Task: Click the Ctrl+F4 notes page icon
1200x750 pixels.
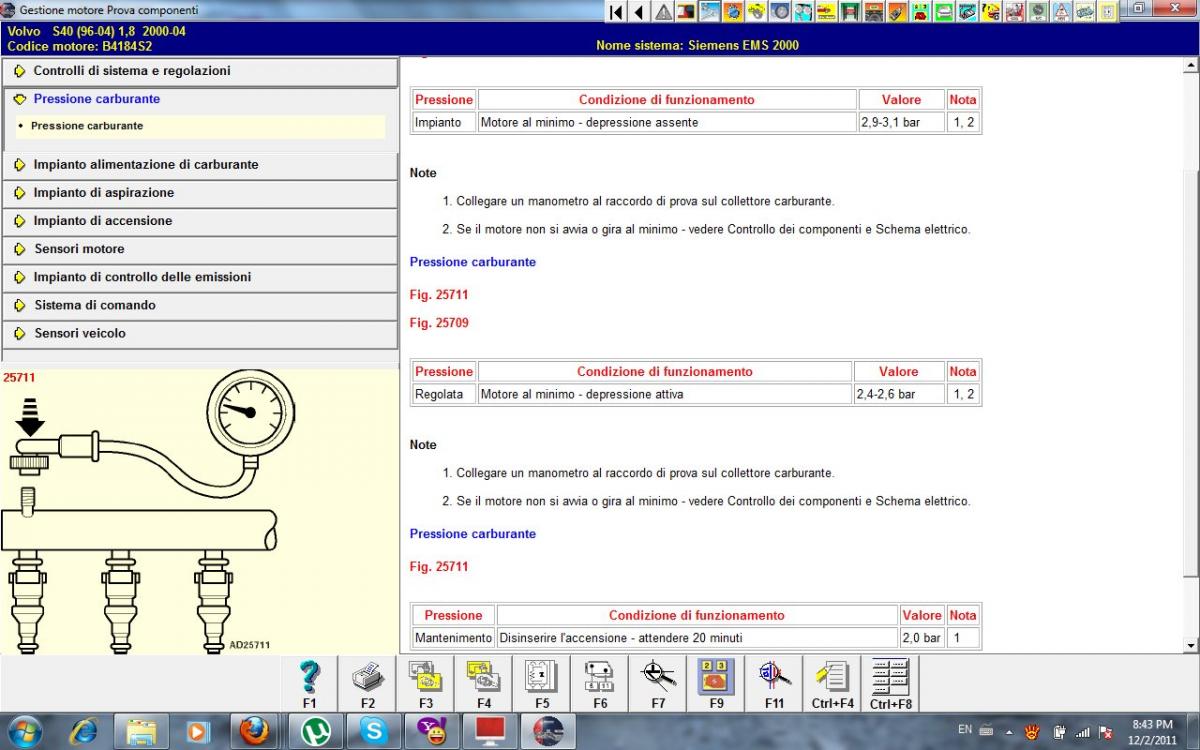Action: point(832,684)
